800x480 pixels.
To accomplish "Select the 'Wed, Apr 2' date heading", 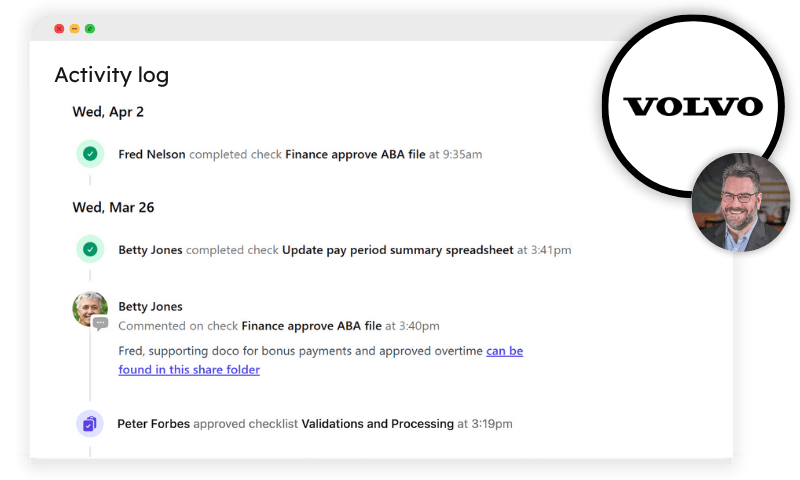I will point(108,112).
